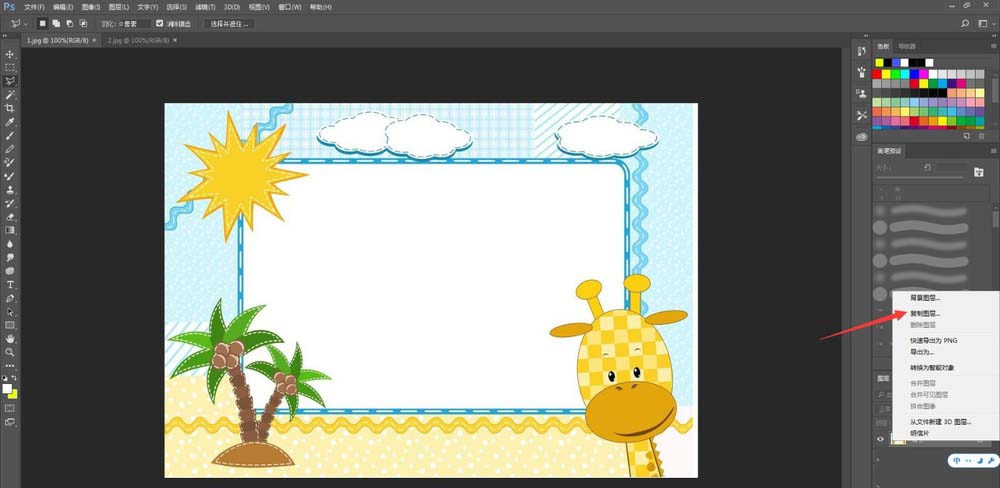Select the Rectangular Marquee tool

[x=10, y=68]
